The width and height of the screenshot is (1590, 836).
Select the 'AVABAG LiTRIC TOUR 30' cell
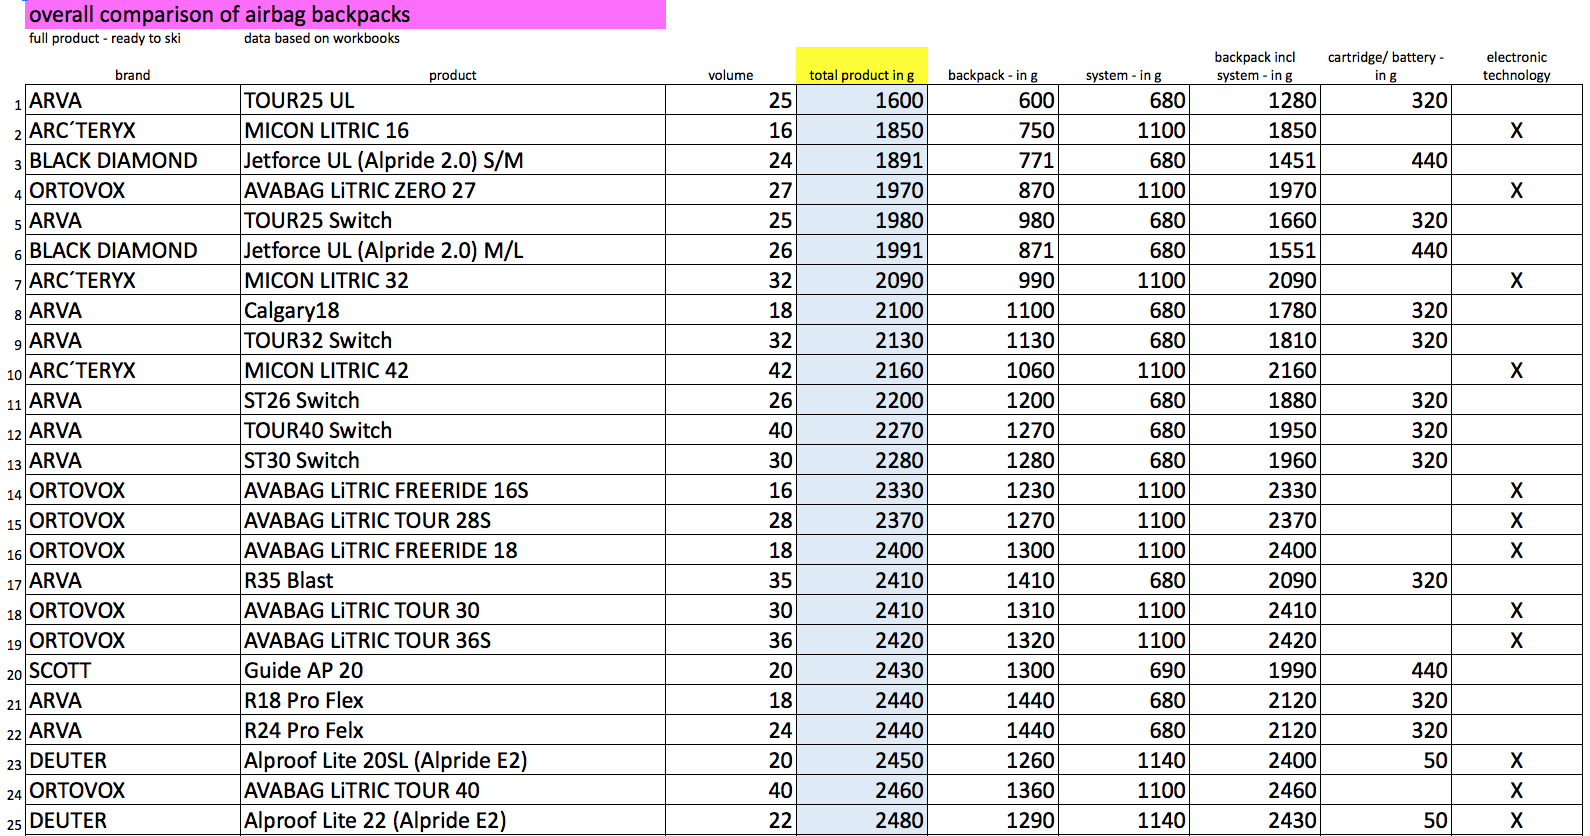[453, 610]
